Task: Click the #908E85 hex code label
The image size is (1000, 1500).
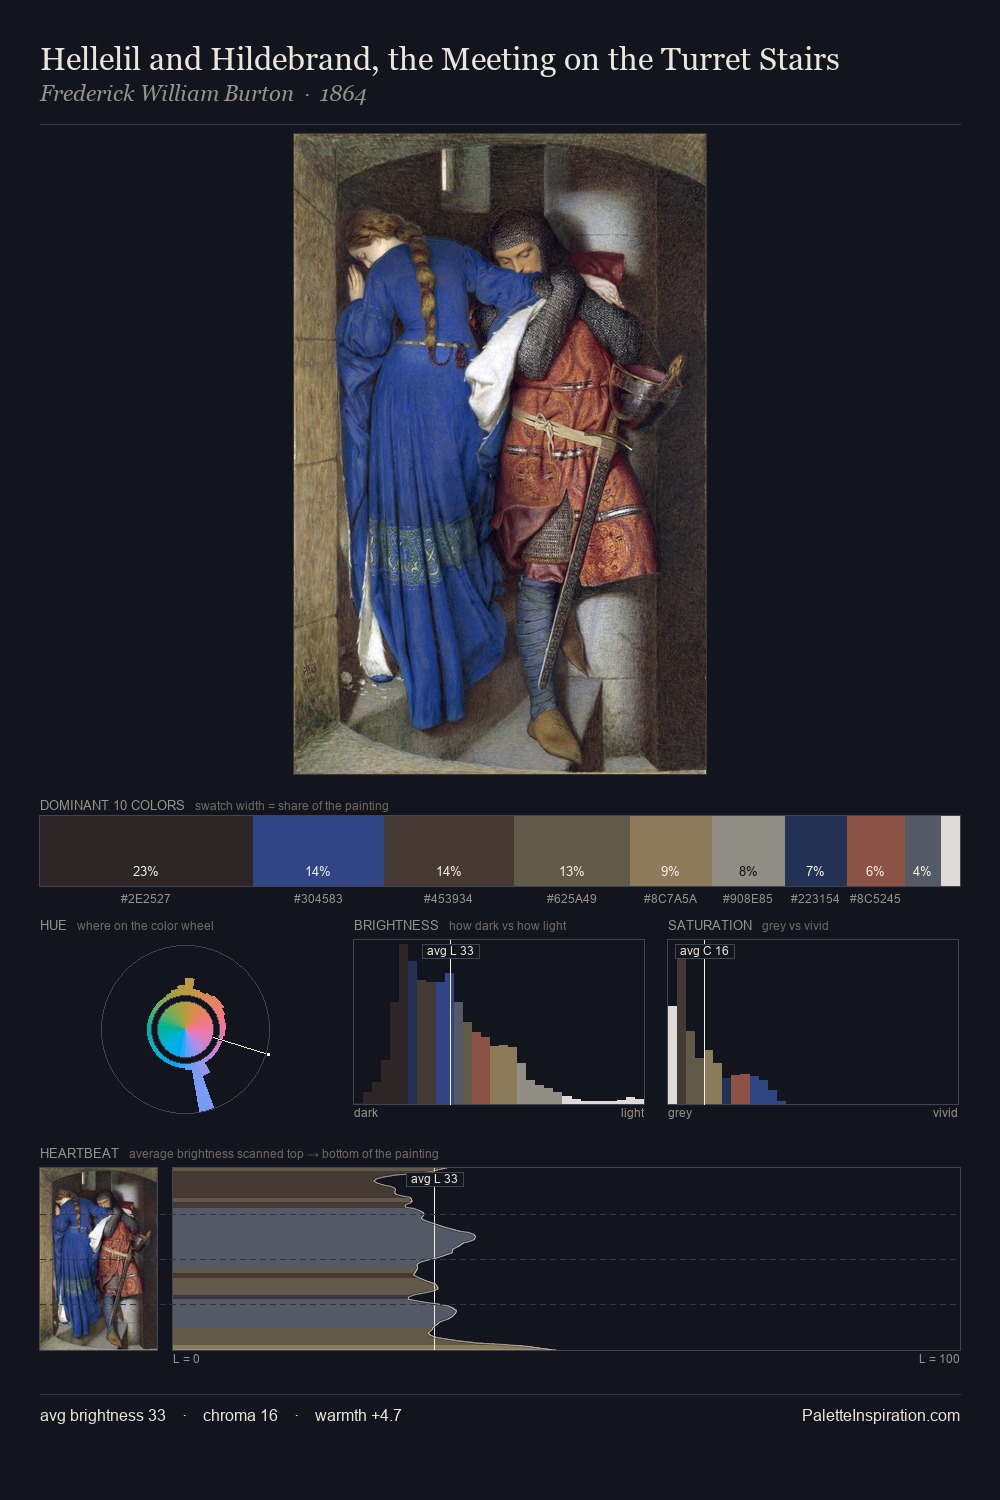Action: click(748, 899)
